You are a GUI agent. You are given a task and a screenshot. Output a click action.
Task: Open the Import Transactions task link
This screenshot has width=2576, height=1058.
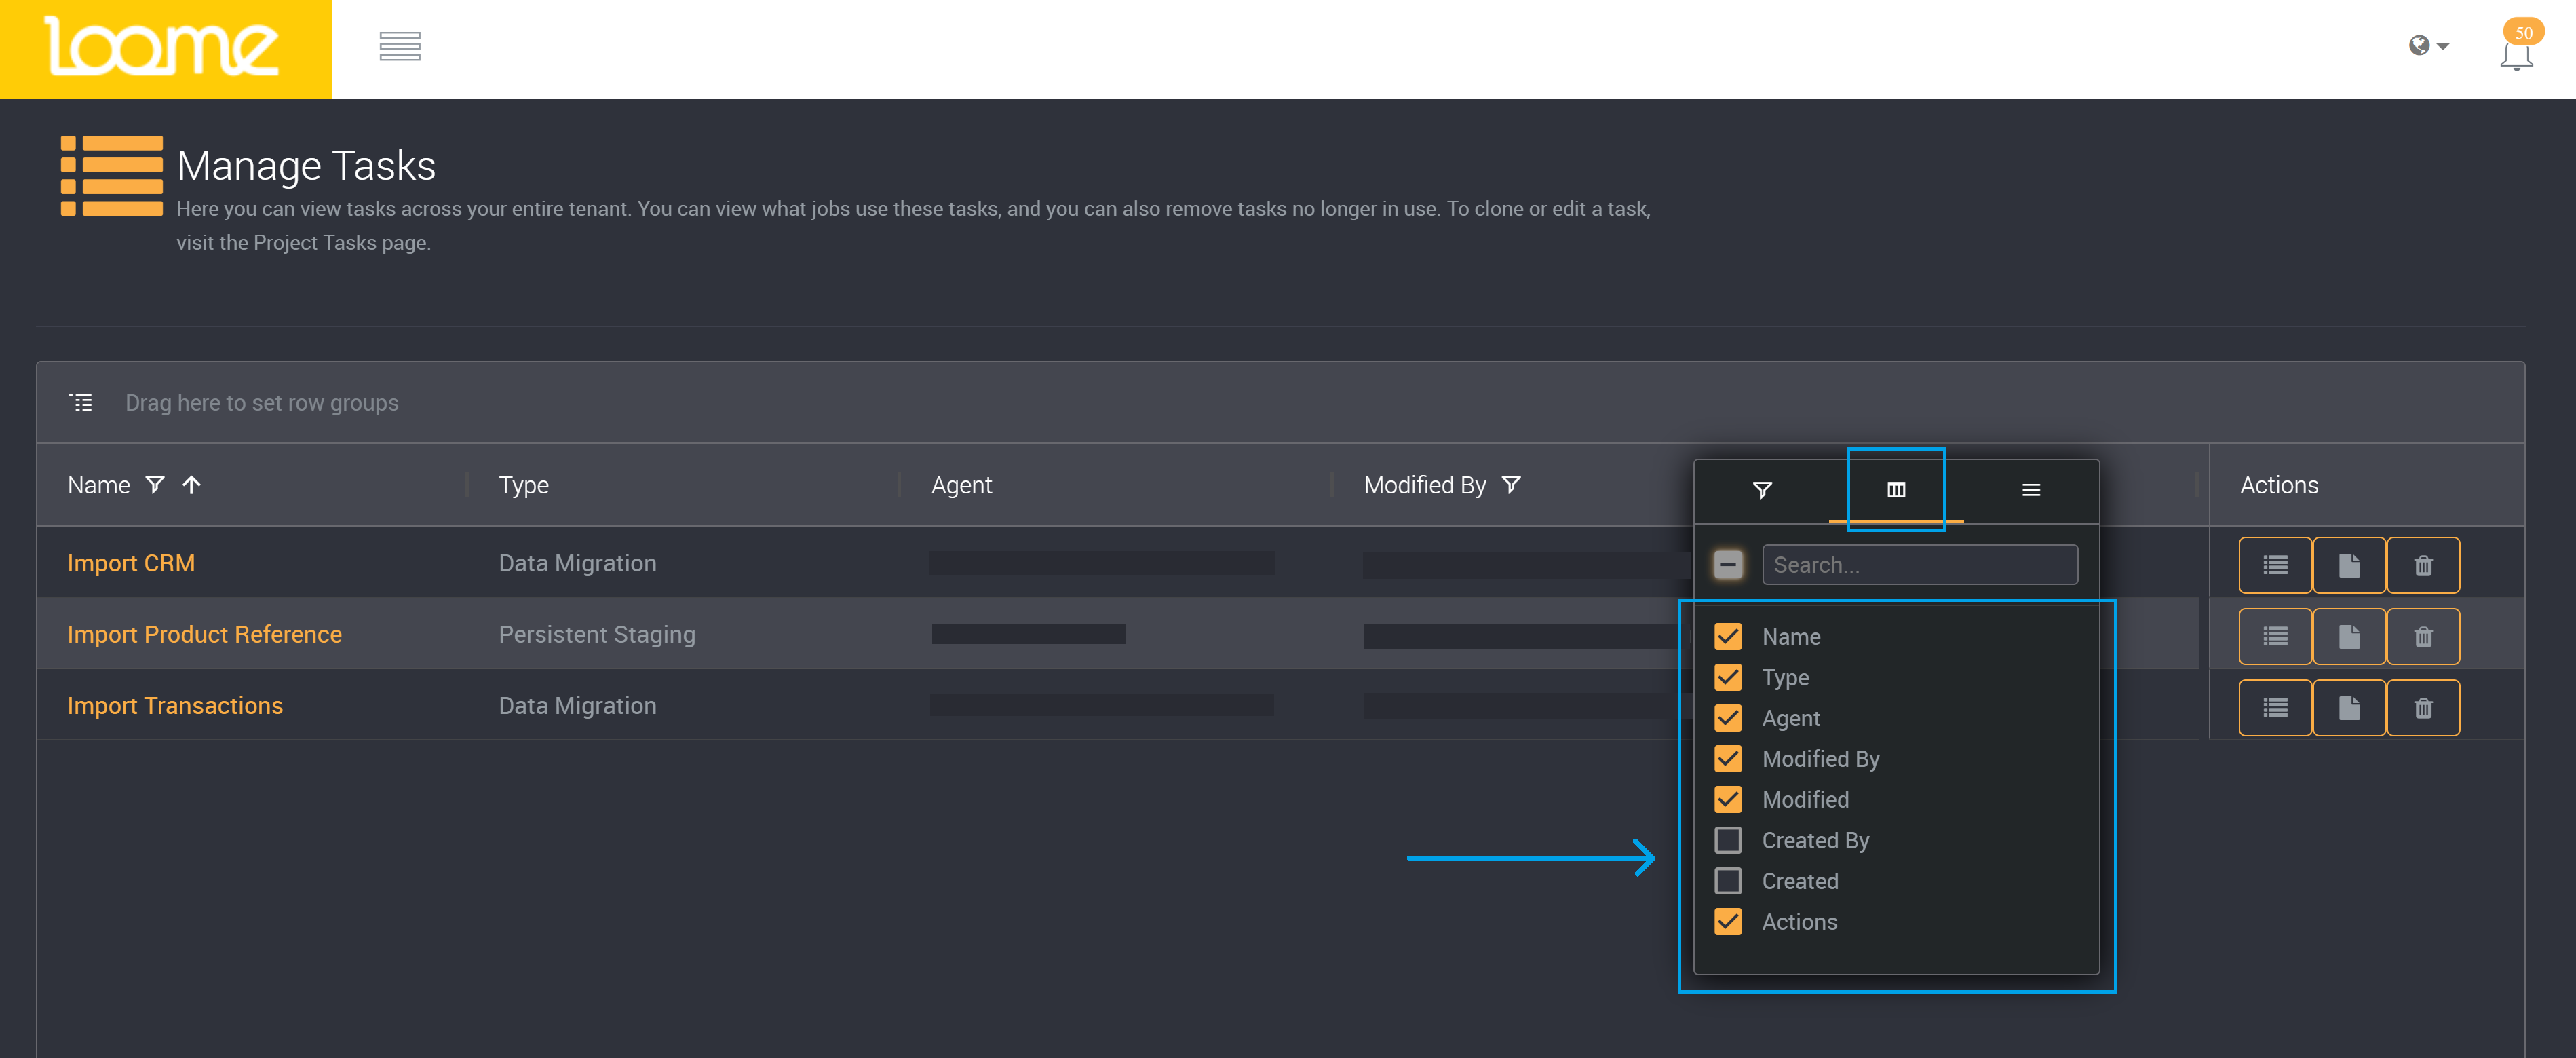coord(175,705)
